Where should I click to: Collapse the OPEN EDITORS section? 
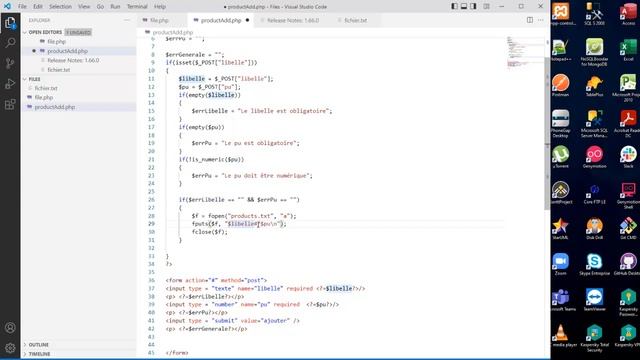point(25,32)
